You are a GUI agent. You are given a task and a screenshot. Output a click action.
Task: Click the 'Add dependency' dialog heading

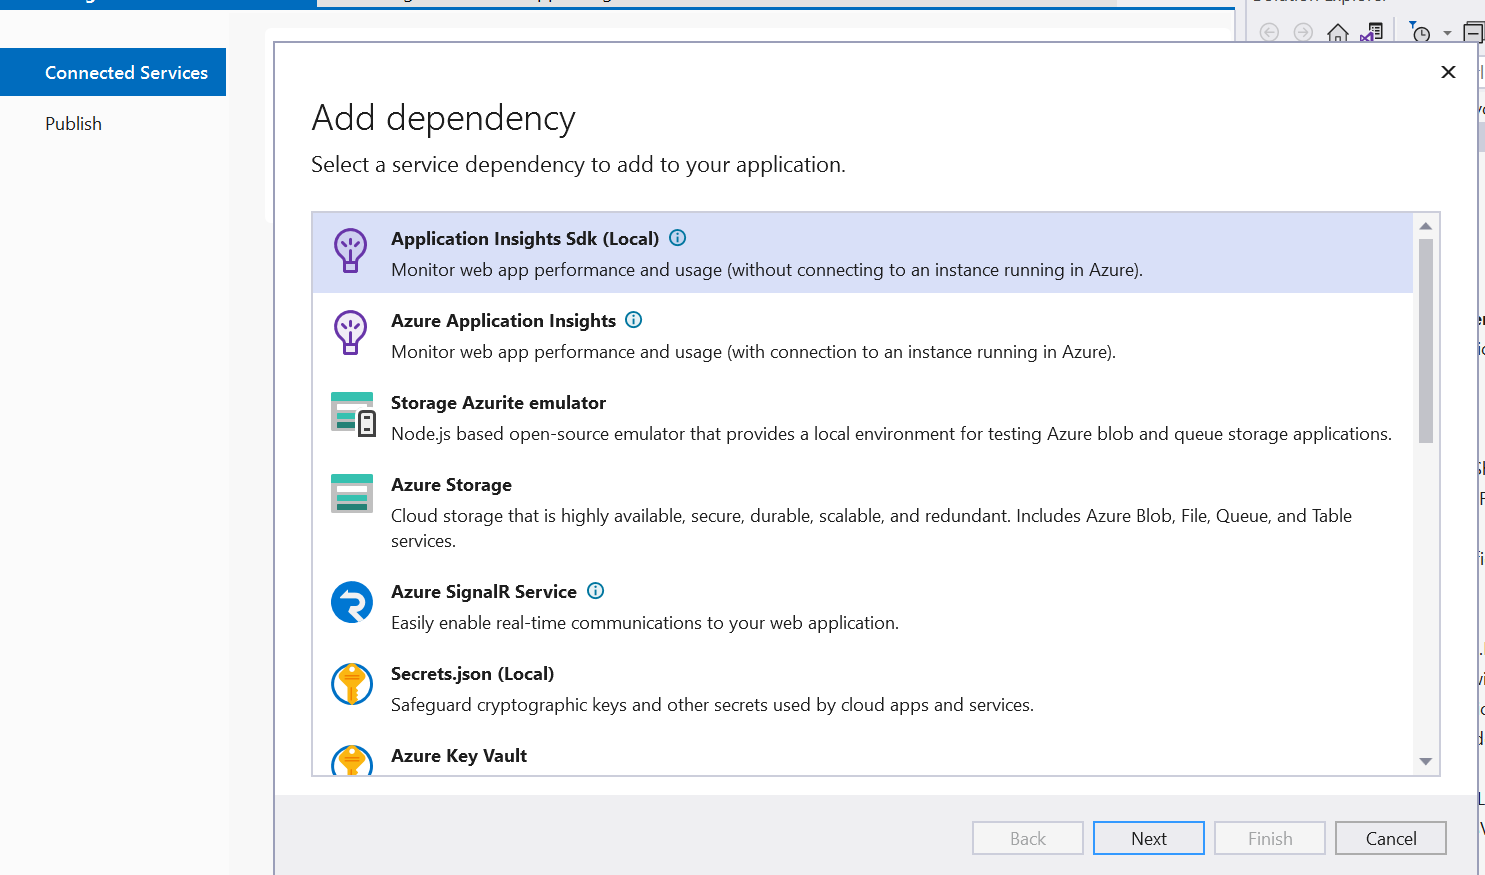pyautogui.click(x=443, y=118)
